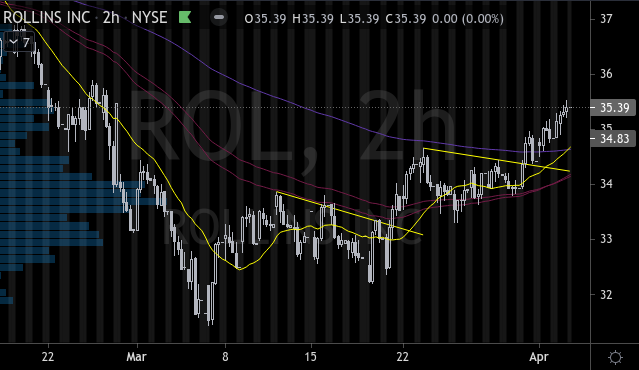
Task: Click the 32 price scale label
Action: click(x=606, y=294)
